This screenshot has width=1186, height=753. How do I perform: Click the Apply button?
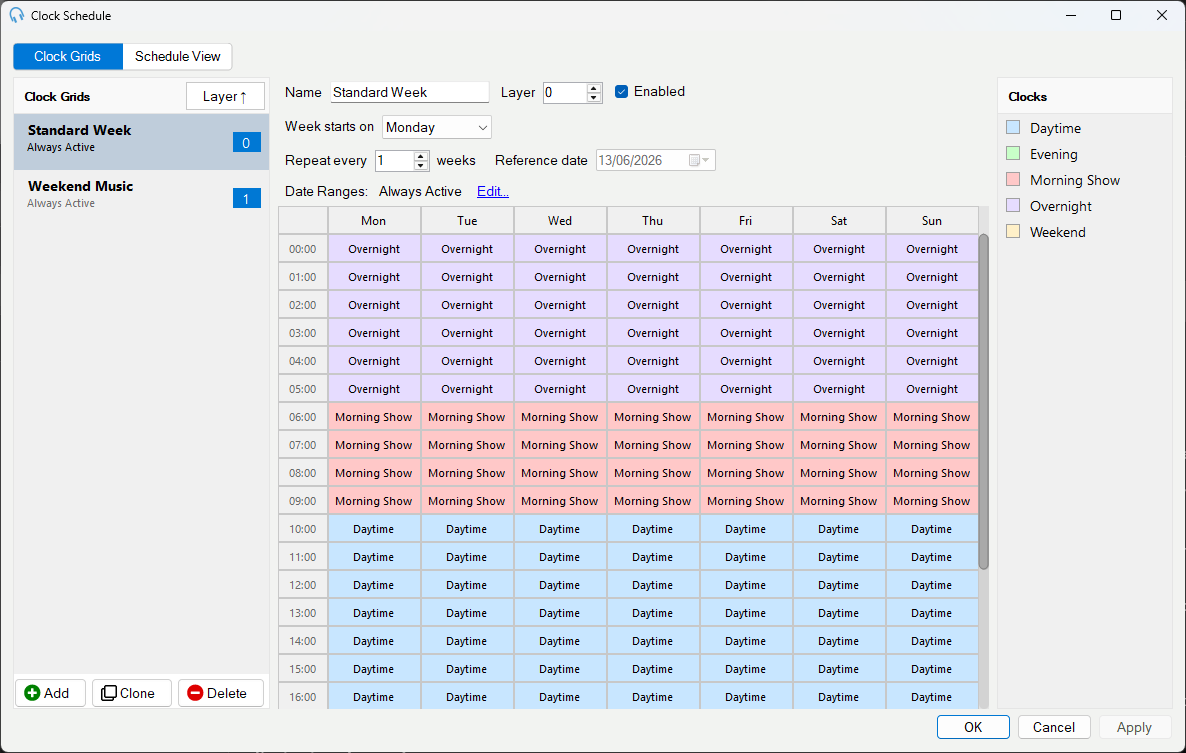[x=1135, y=727]
